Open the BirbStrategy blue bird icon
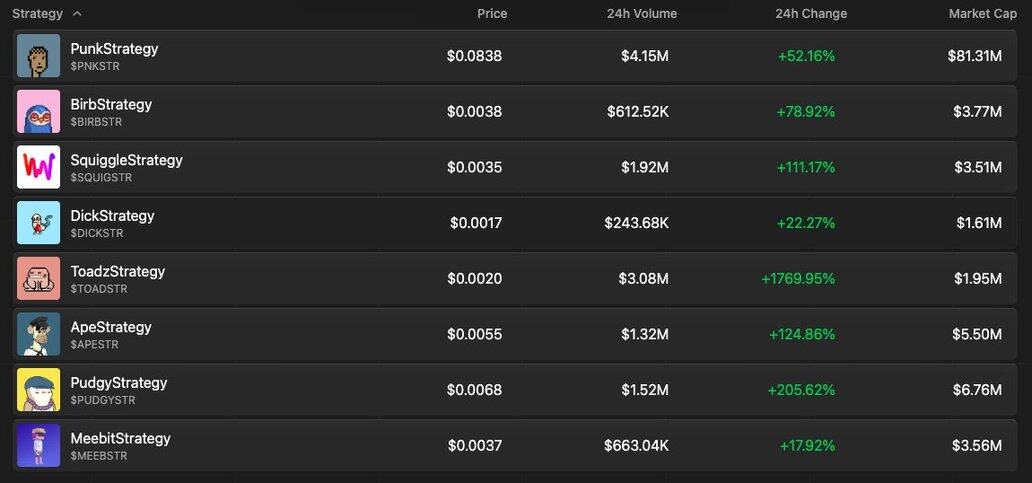Screen dimensions: 1032x483 coord(38,111)
